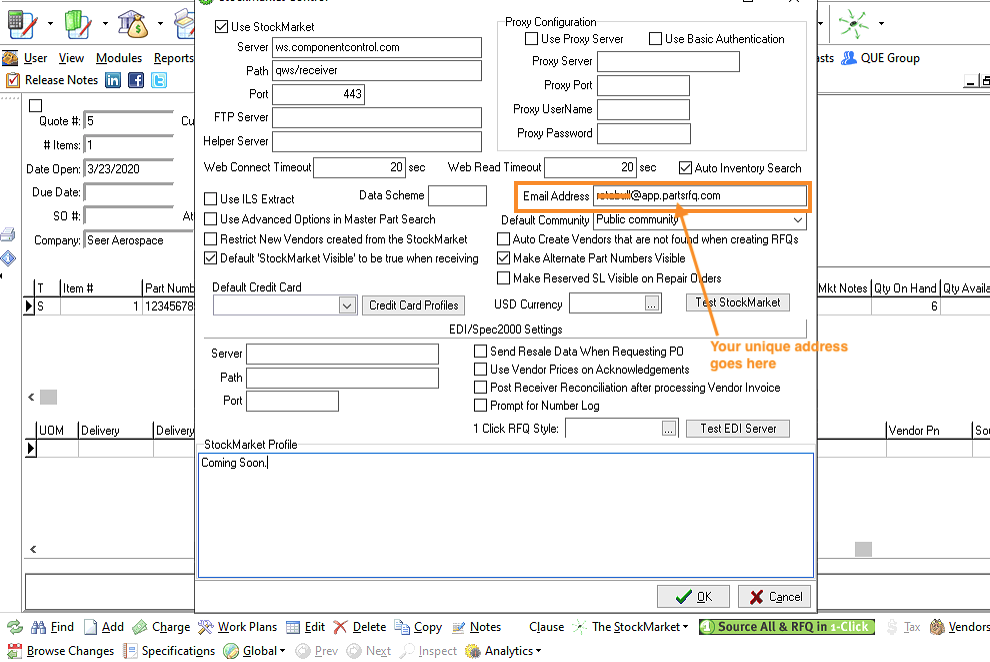
Task: Click the StockMarket Profile text area
Action: click(x=506, y=515)
